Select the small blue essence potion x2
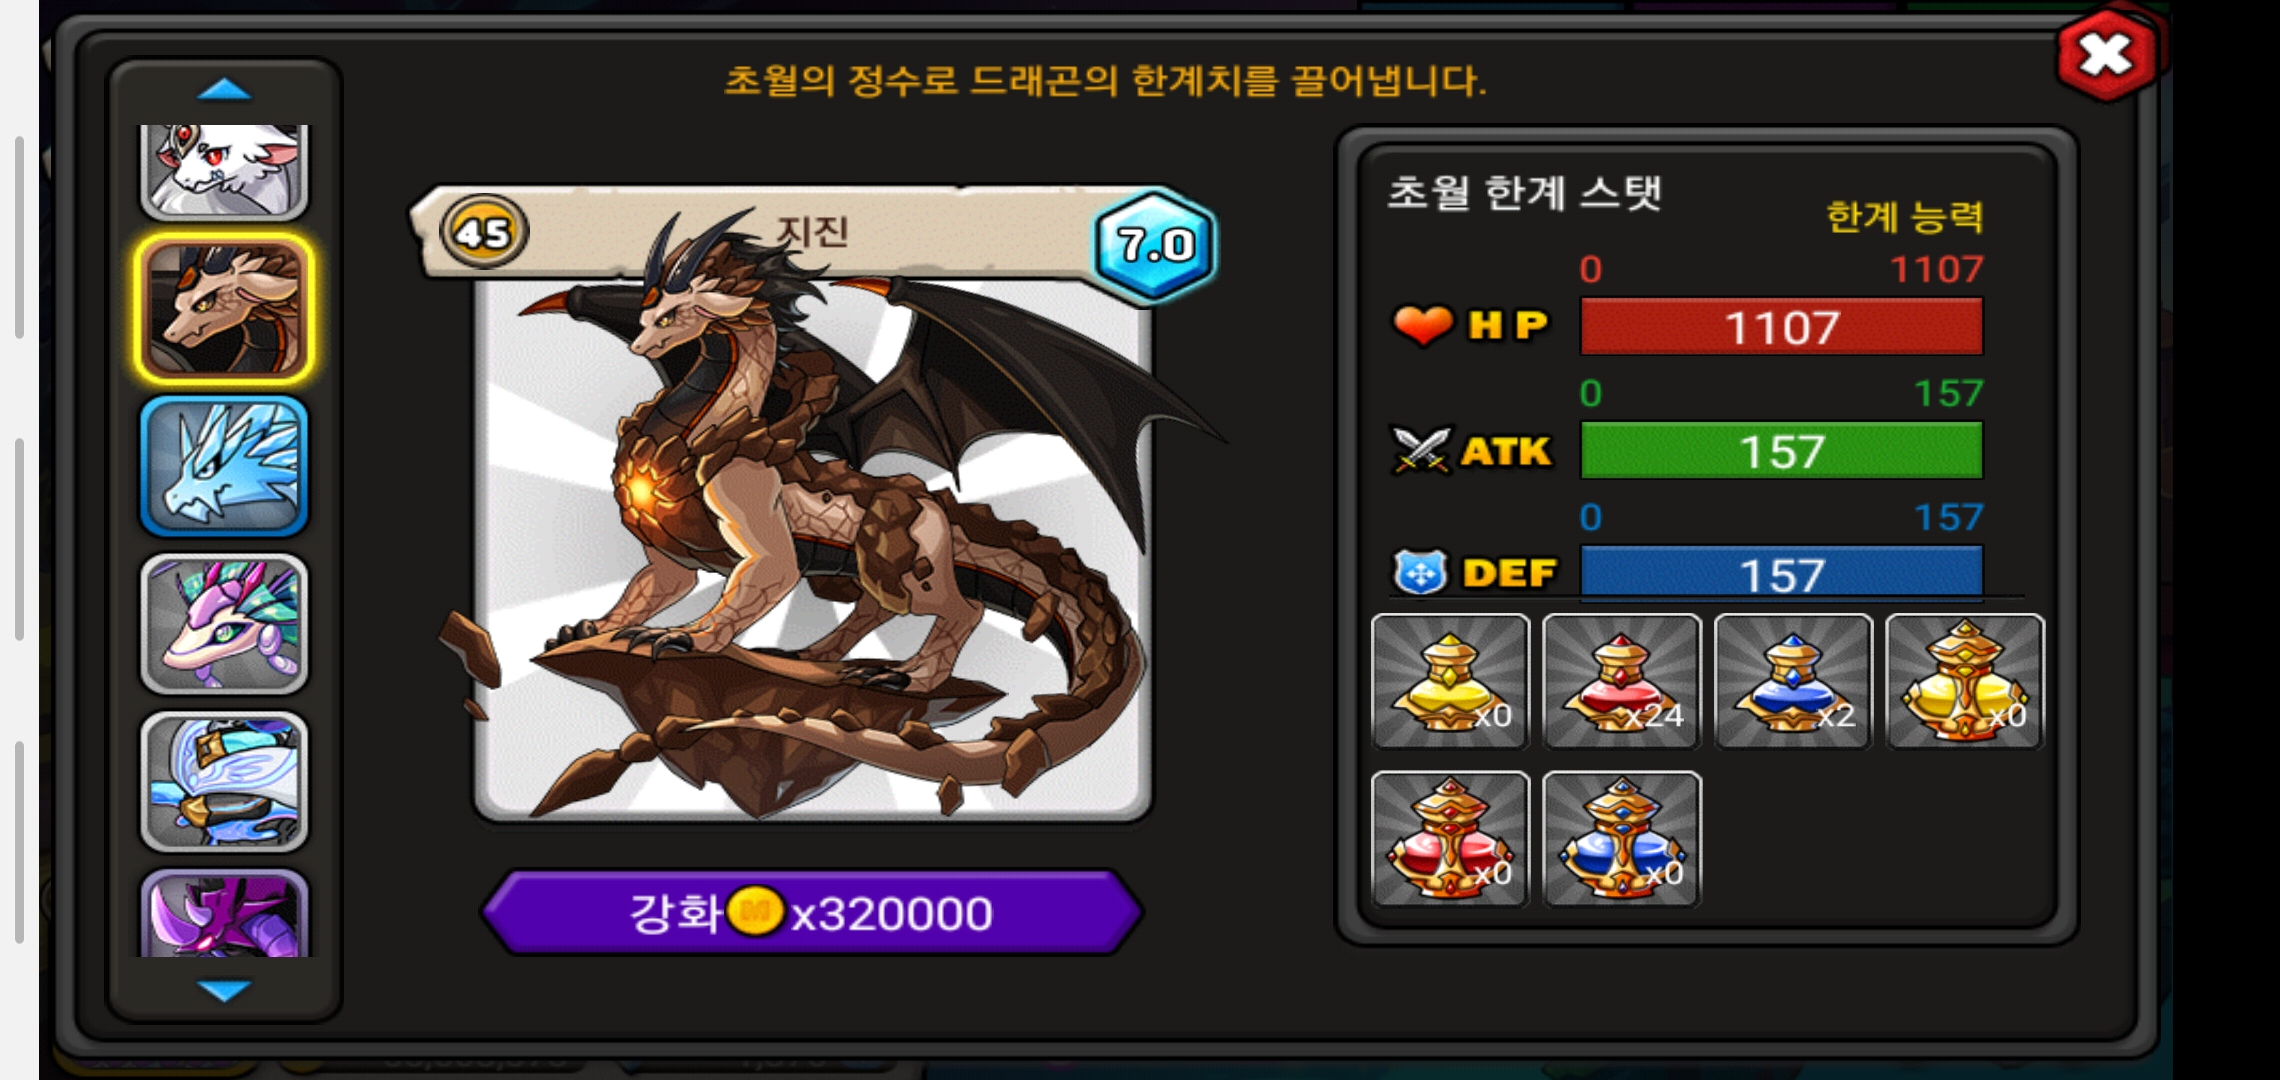The width and height of the screenshot is (2280, 1080). (x=1793, y=681)
